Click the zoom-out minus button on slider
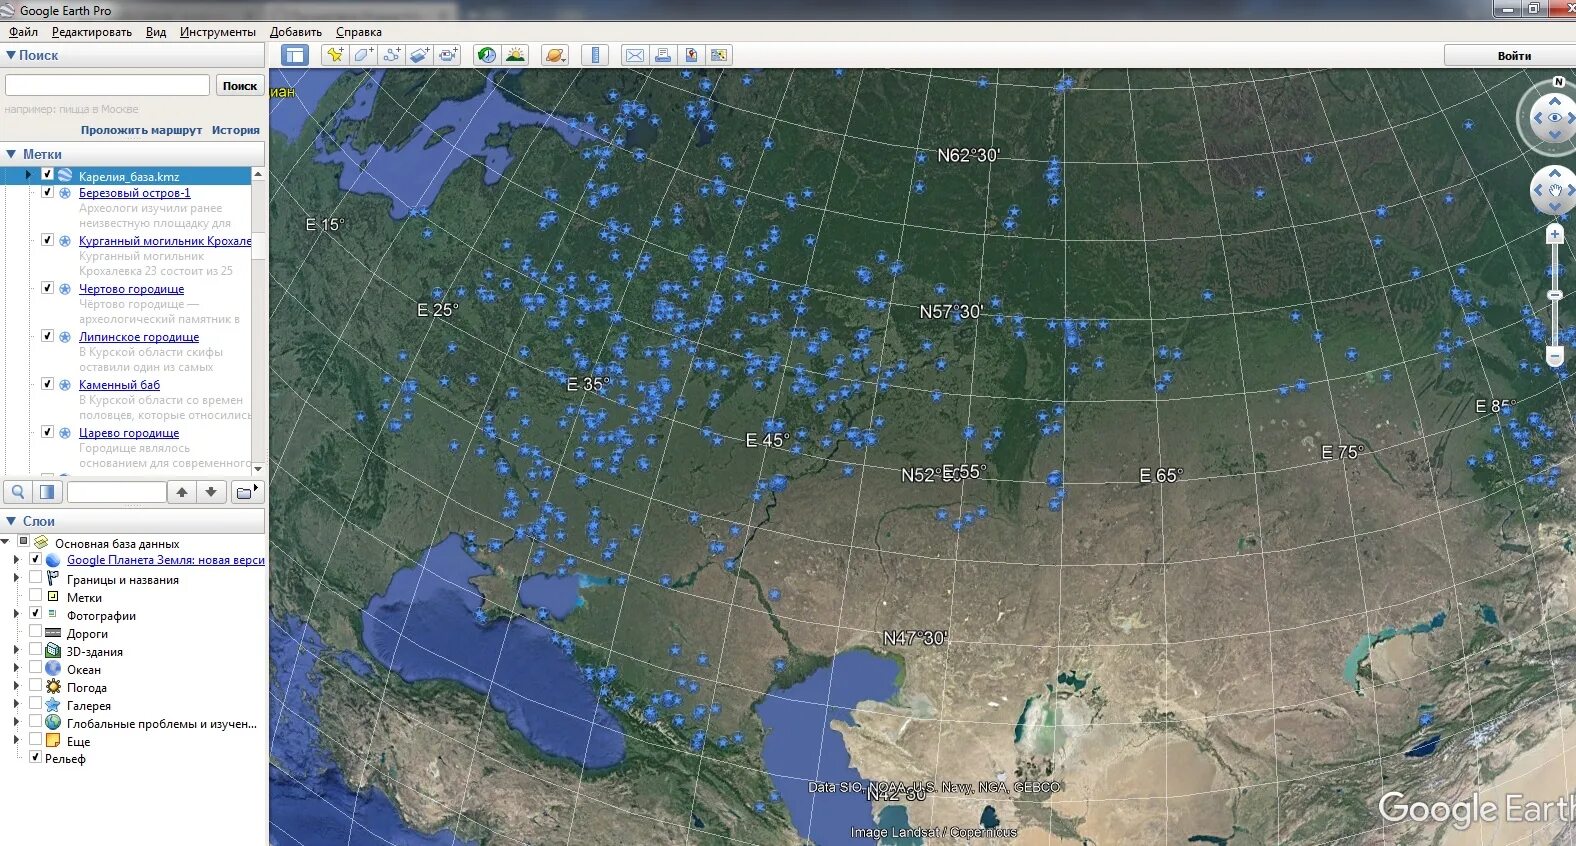 pos(1554,356)
